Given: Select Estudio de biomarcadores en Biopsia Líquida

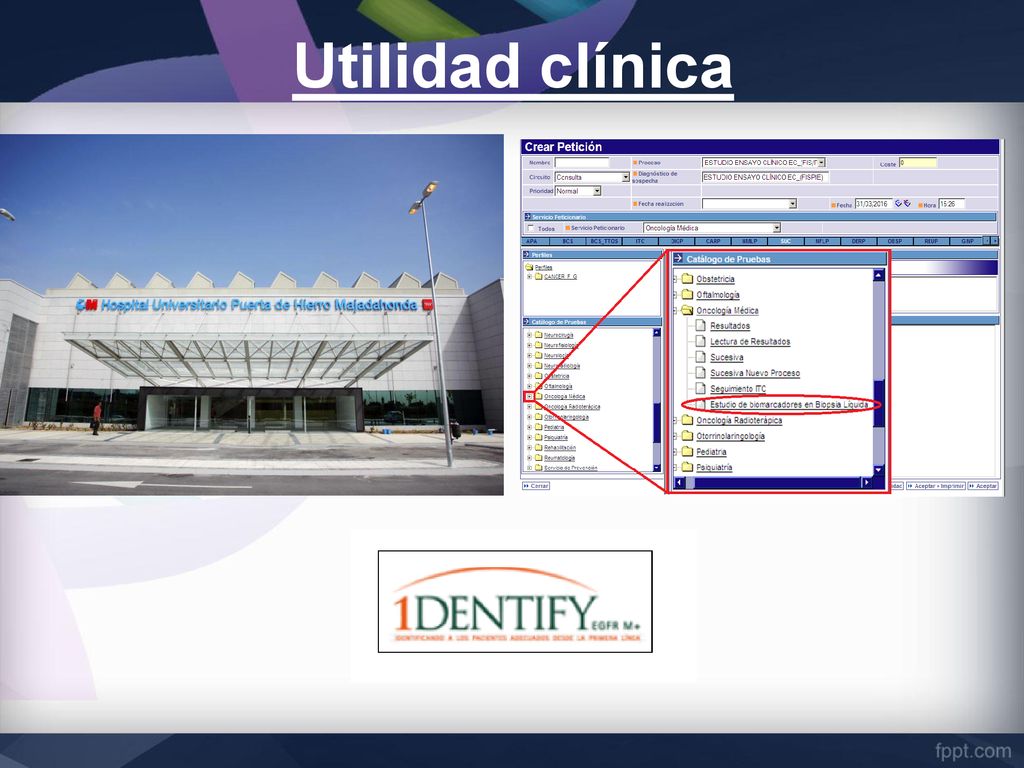Looking at the screenshot, I should [789, 405].
